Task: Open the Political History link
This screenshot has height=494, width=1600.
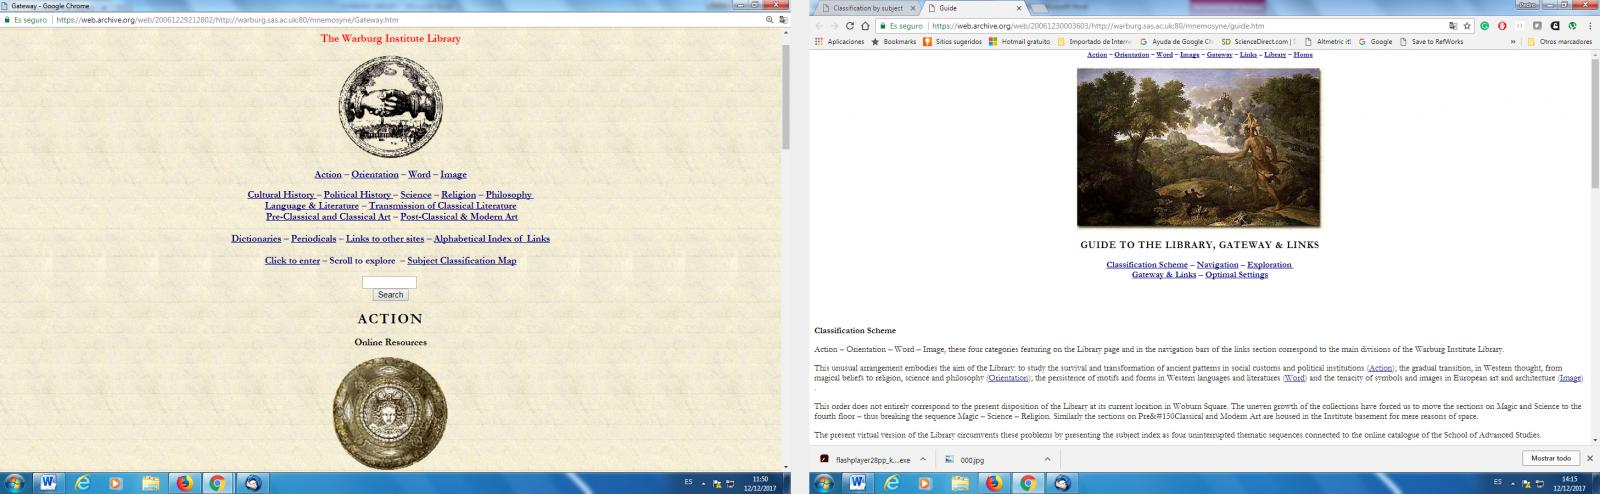Action: point(357,194)
